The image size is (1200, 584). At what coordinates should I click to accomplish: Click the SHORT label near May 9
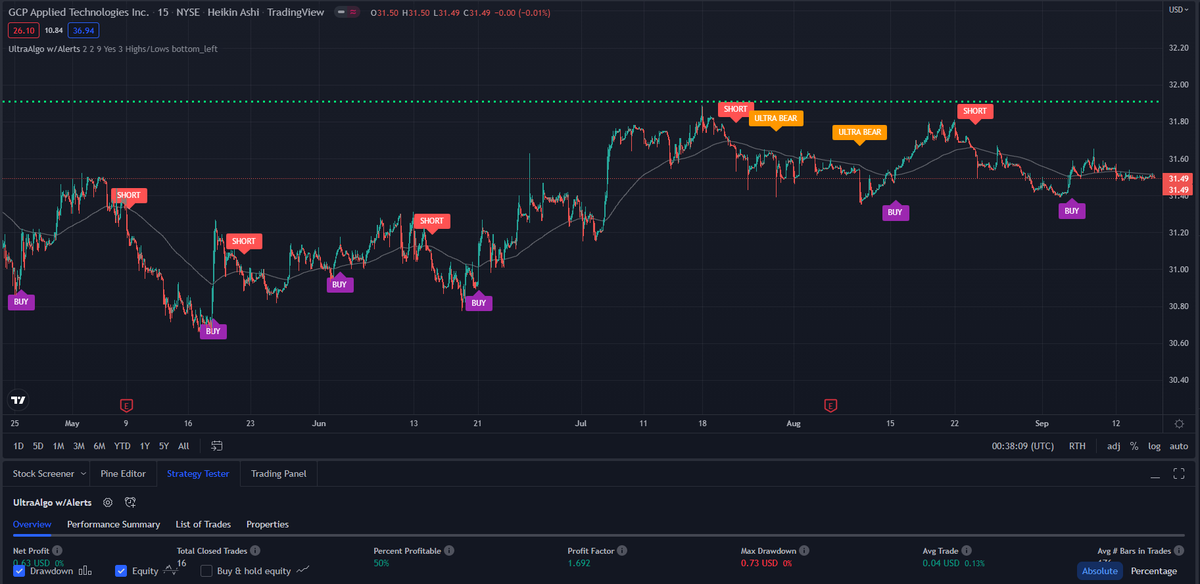click(128, 195)
